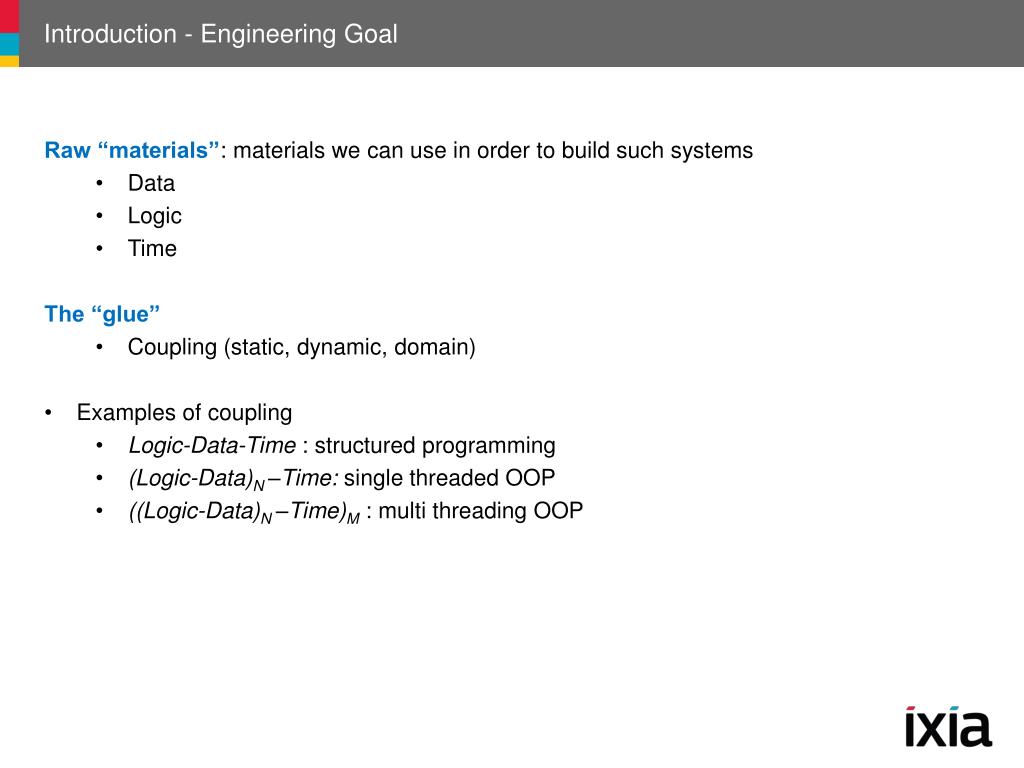Click the Raw "materials" blue heading
The height and width of the screenshot is (768, 1024).
click(132, 150)
